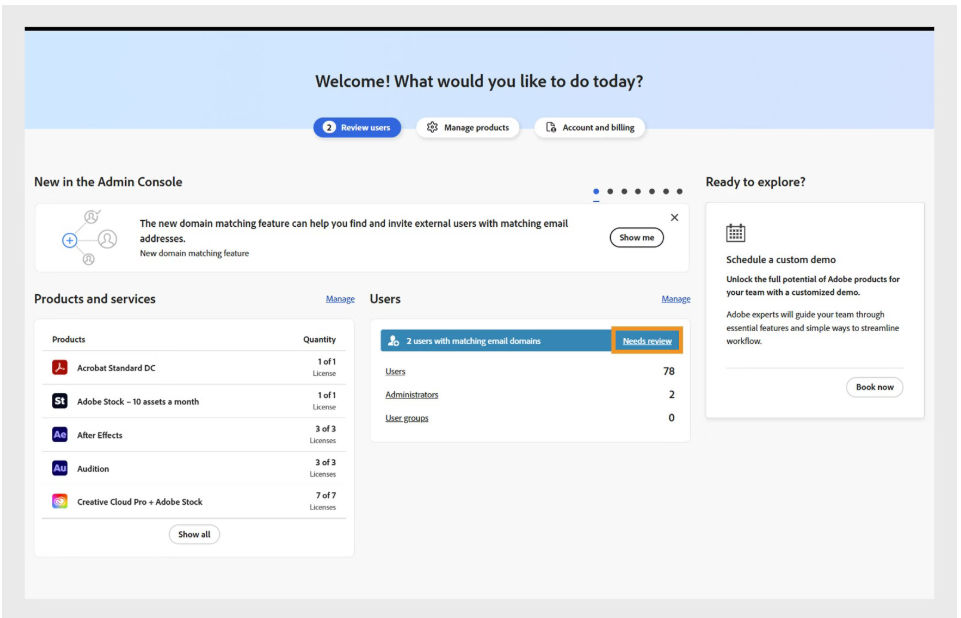Open Review users quick action
The image size is (961, 618).
coord(357,128)
